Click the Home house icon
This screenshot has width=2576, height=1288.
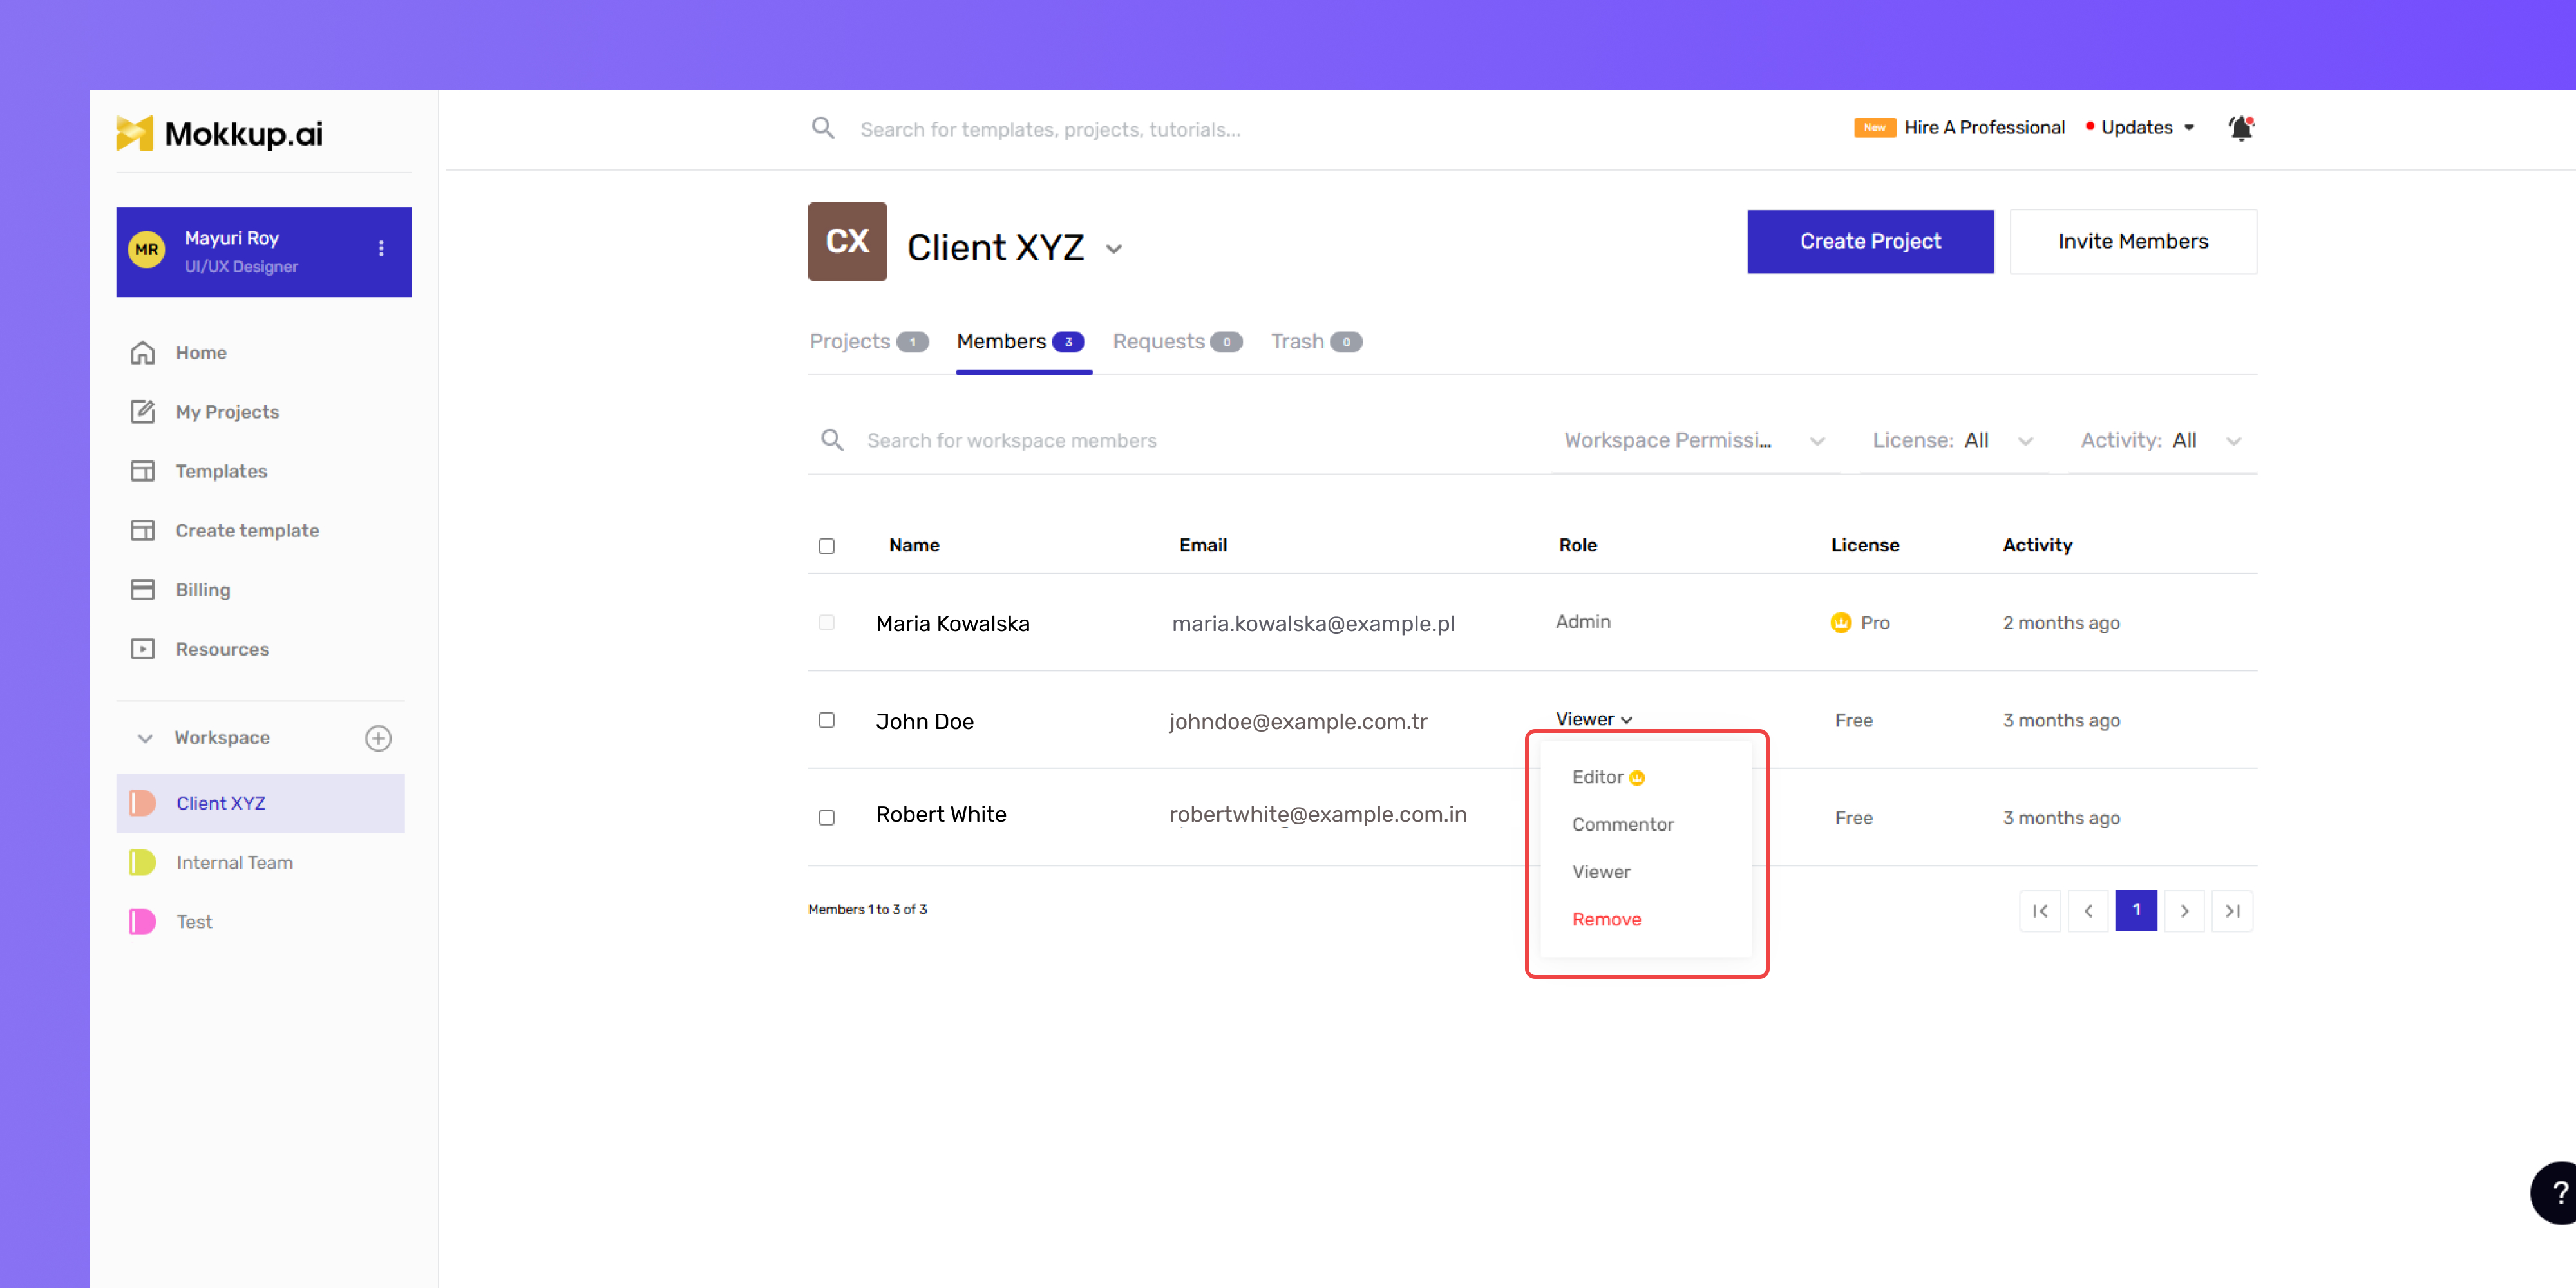pyautogui.click(x=143, y=353)
